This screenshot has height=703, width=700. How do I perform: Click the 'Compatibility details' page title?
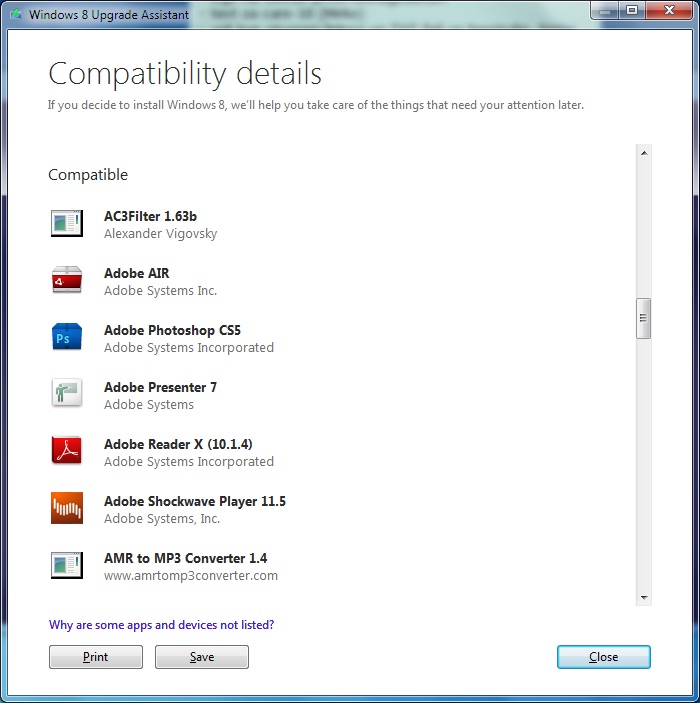pyautogui.click(x=185, y=74)
